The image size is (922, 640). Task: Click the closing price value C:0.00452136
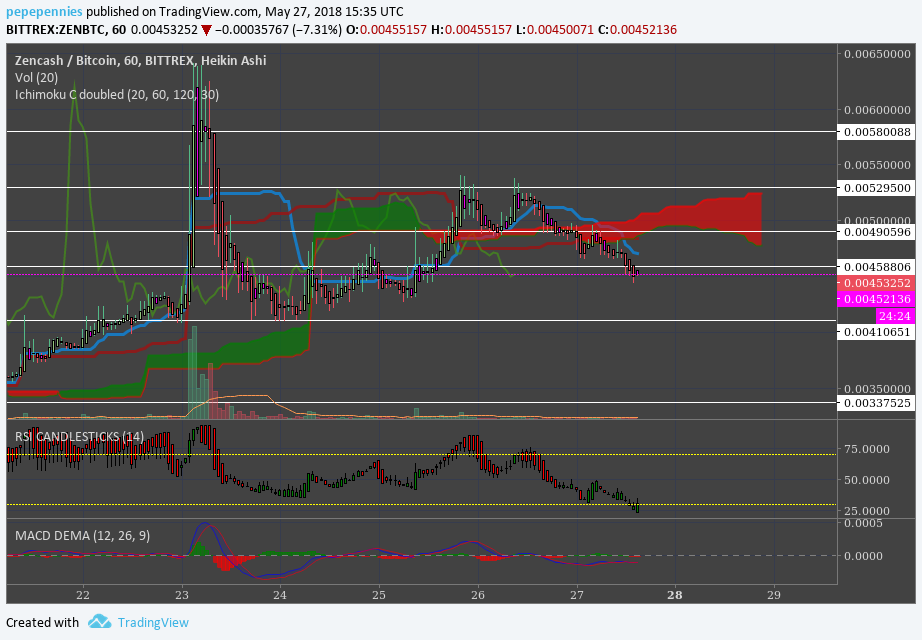tap(637, 29)
